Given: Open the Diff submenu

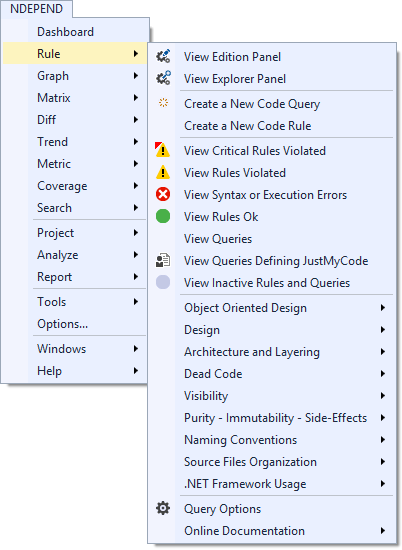Looking at the screenshot, I should pyautogui.click(x=75, y=120).
